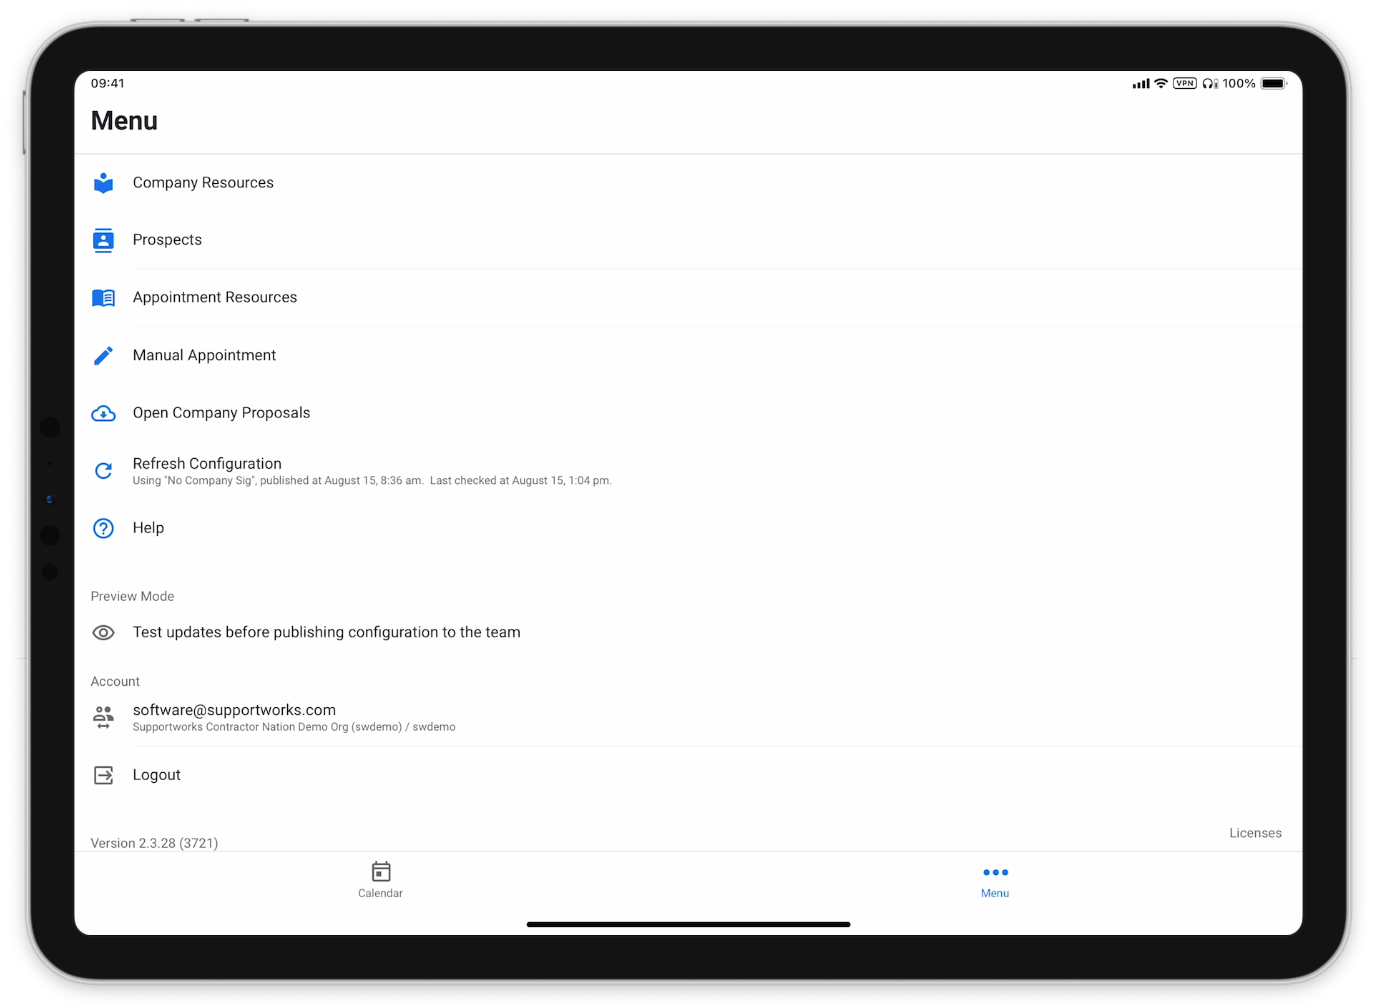The image size is (1377, 1007).
Task: Click the Manual Appointment pencil icon
Action: 103,355
